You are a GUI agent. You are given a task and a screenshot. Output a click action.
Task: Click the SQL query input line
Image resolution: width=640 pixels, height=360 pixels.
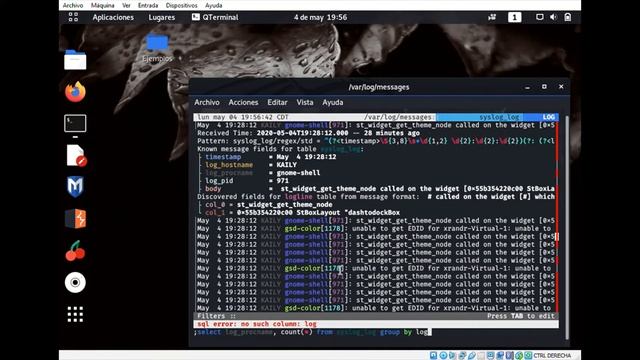pos(376,332)
